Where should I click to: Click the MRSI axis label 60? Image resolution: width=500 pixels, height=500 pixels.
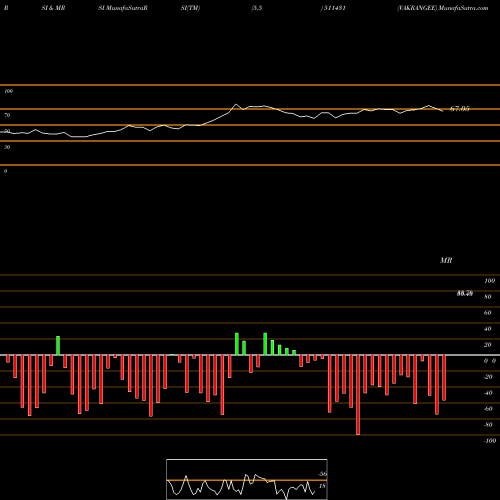click(487, 313)
